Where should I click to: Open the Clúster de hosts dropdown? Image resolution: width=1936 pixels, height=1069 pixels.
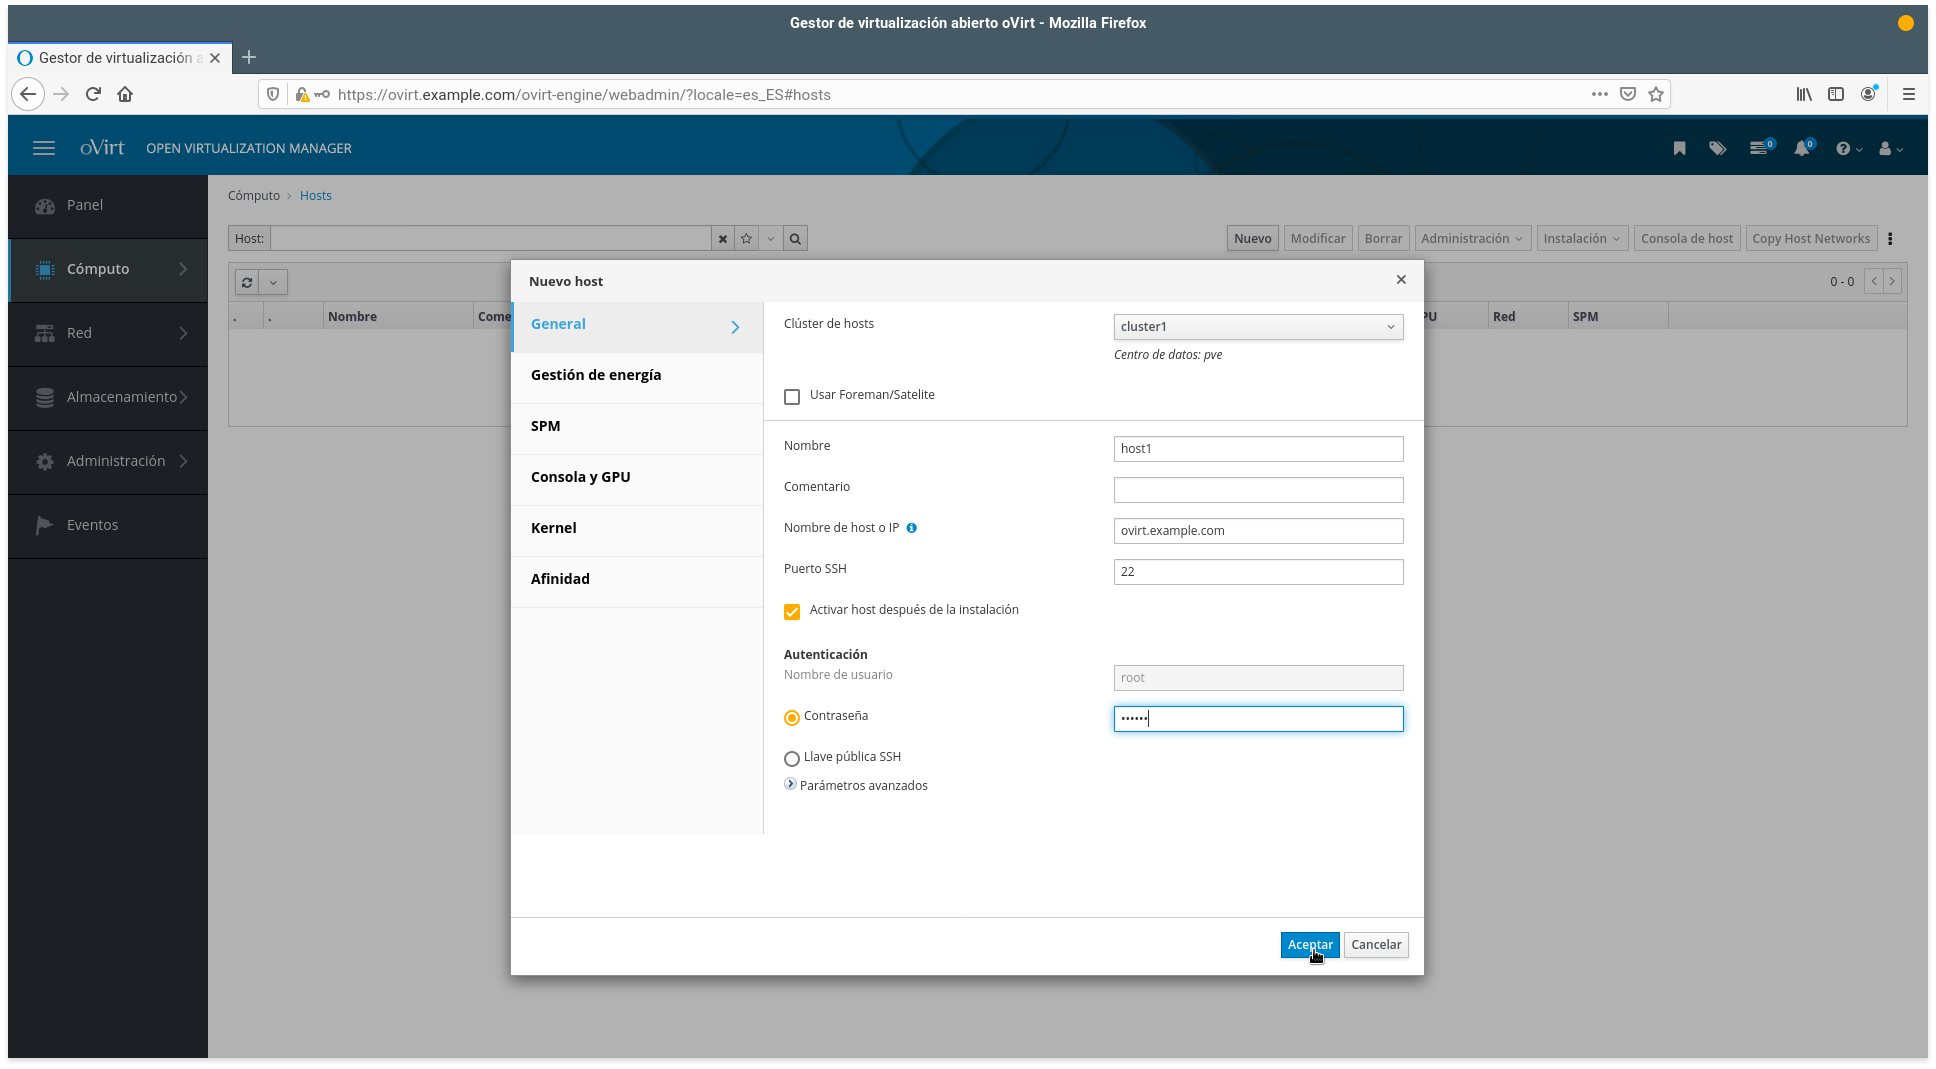pyautogui.click(x=1258, y=327)
